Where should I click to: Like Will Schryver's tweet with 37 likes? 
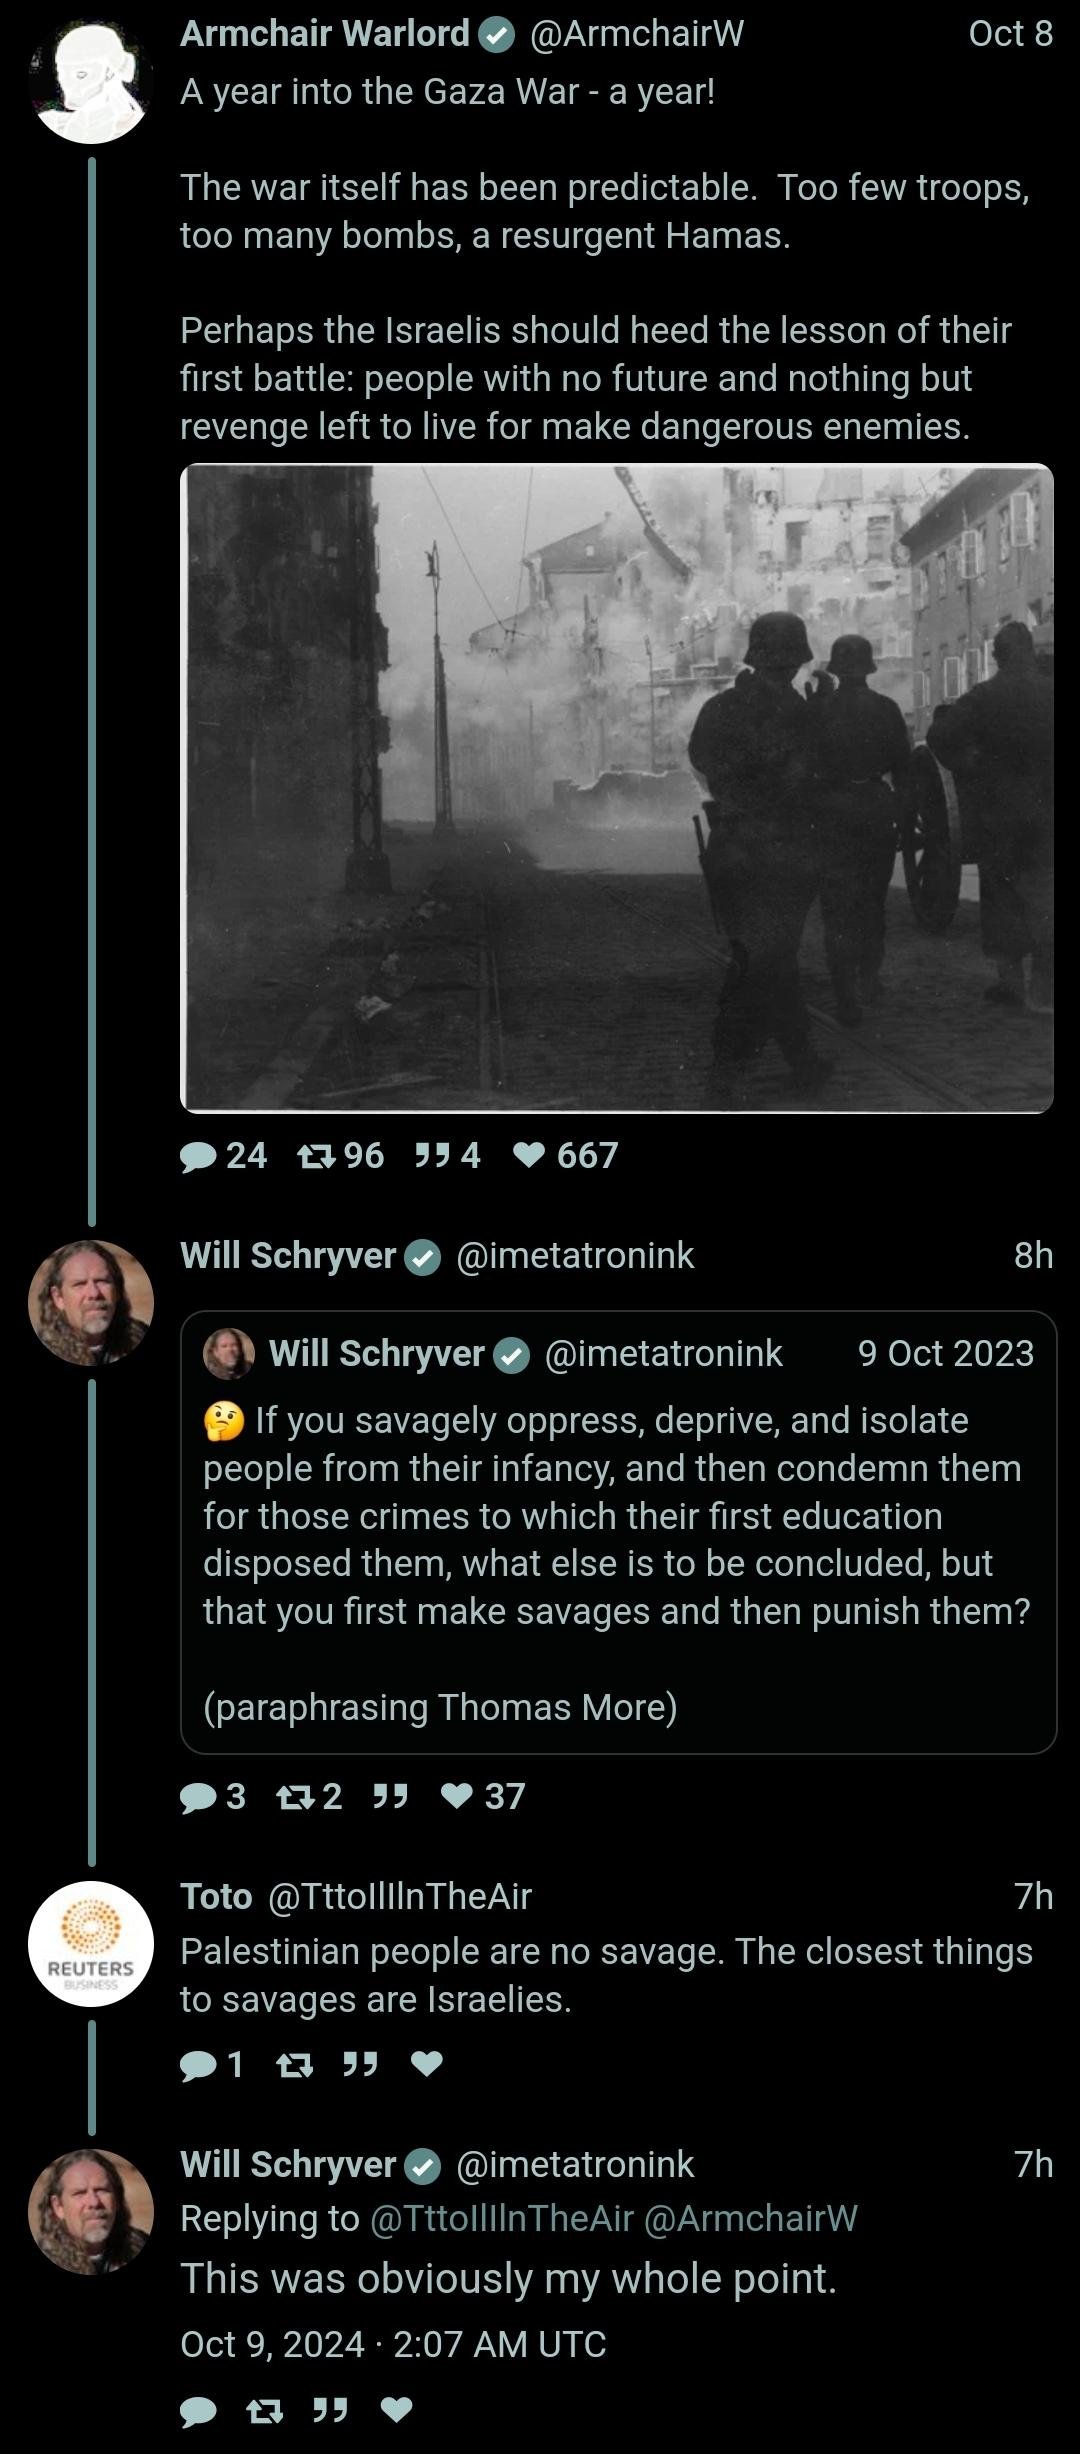pos(457,1797)
